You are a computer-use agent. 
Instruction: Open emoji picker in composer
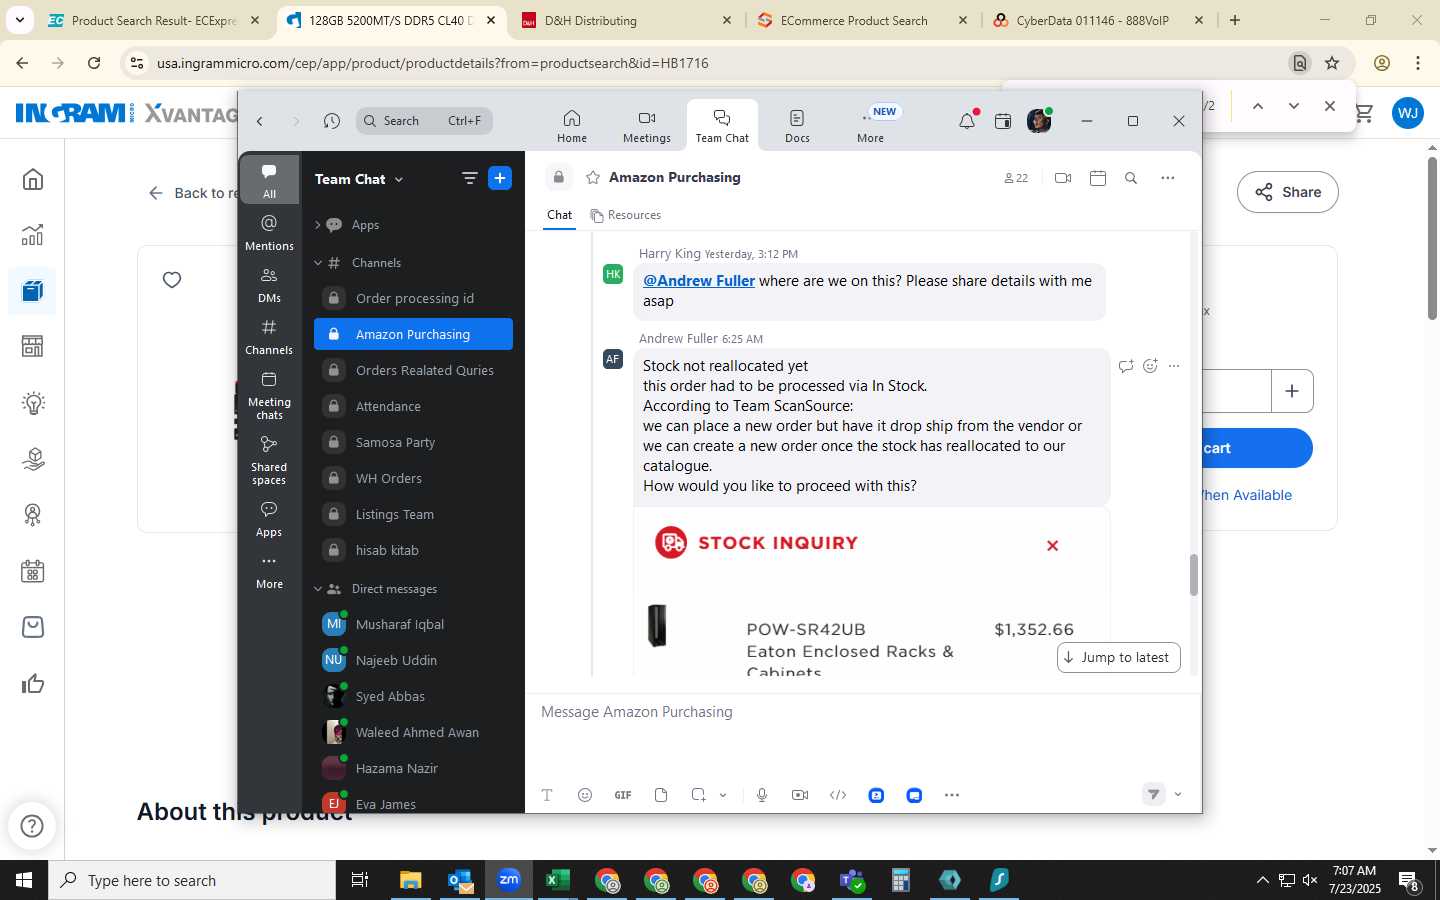585,795
